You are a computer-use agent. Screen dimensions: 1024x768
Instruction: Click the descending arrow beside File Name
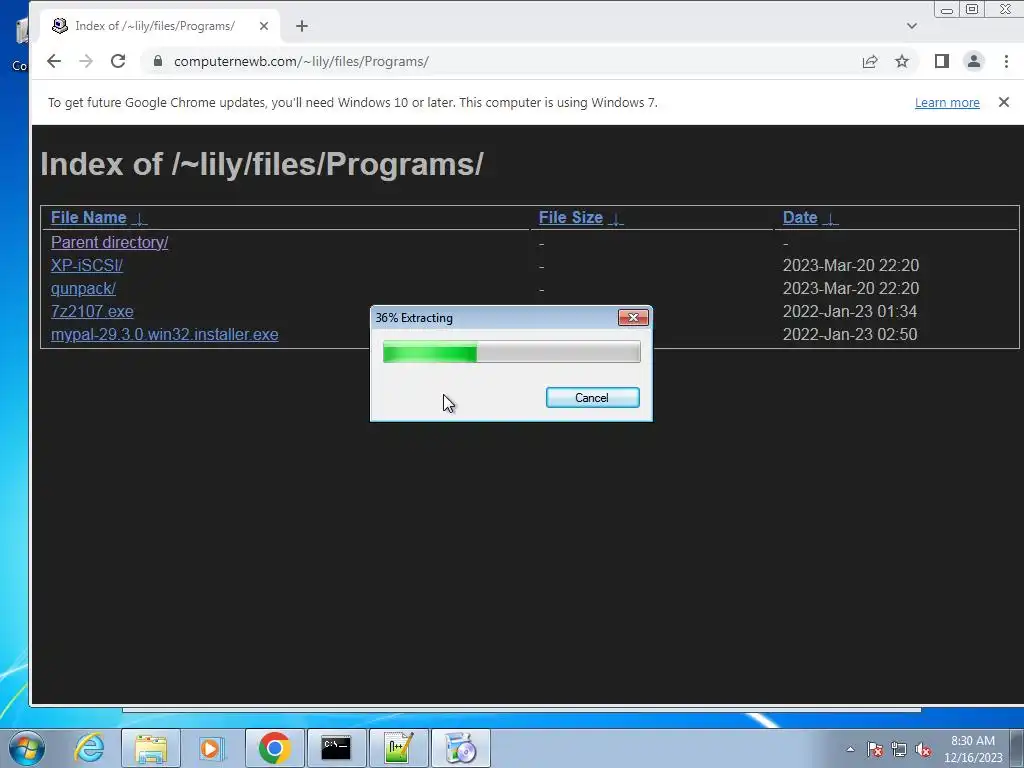(x=139, y=219)
